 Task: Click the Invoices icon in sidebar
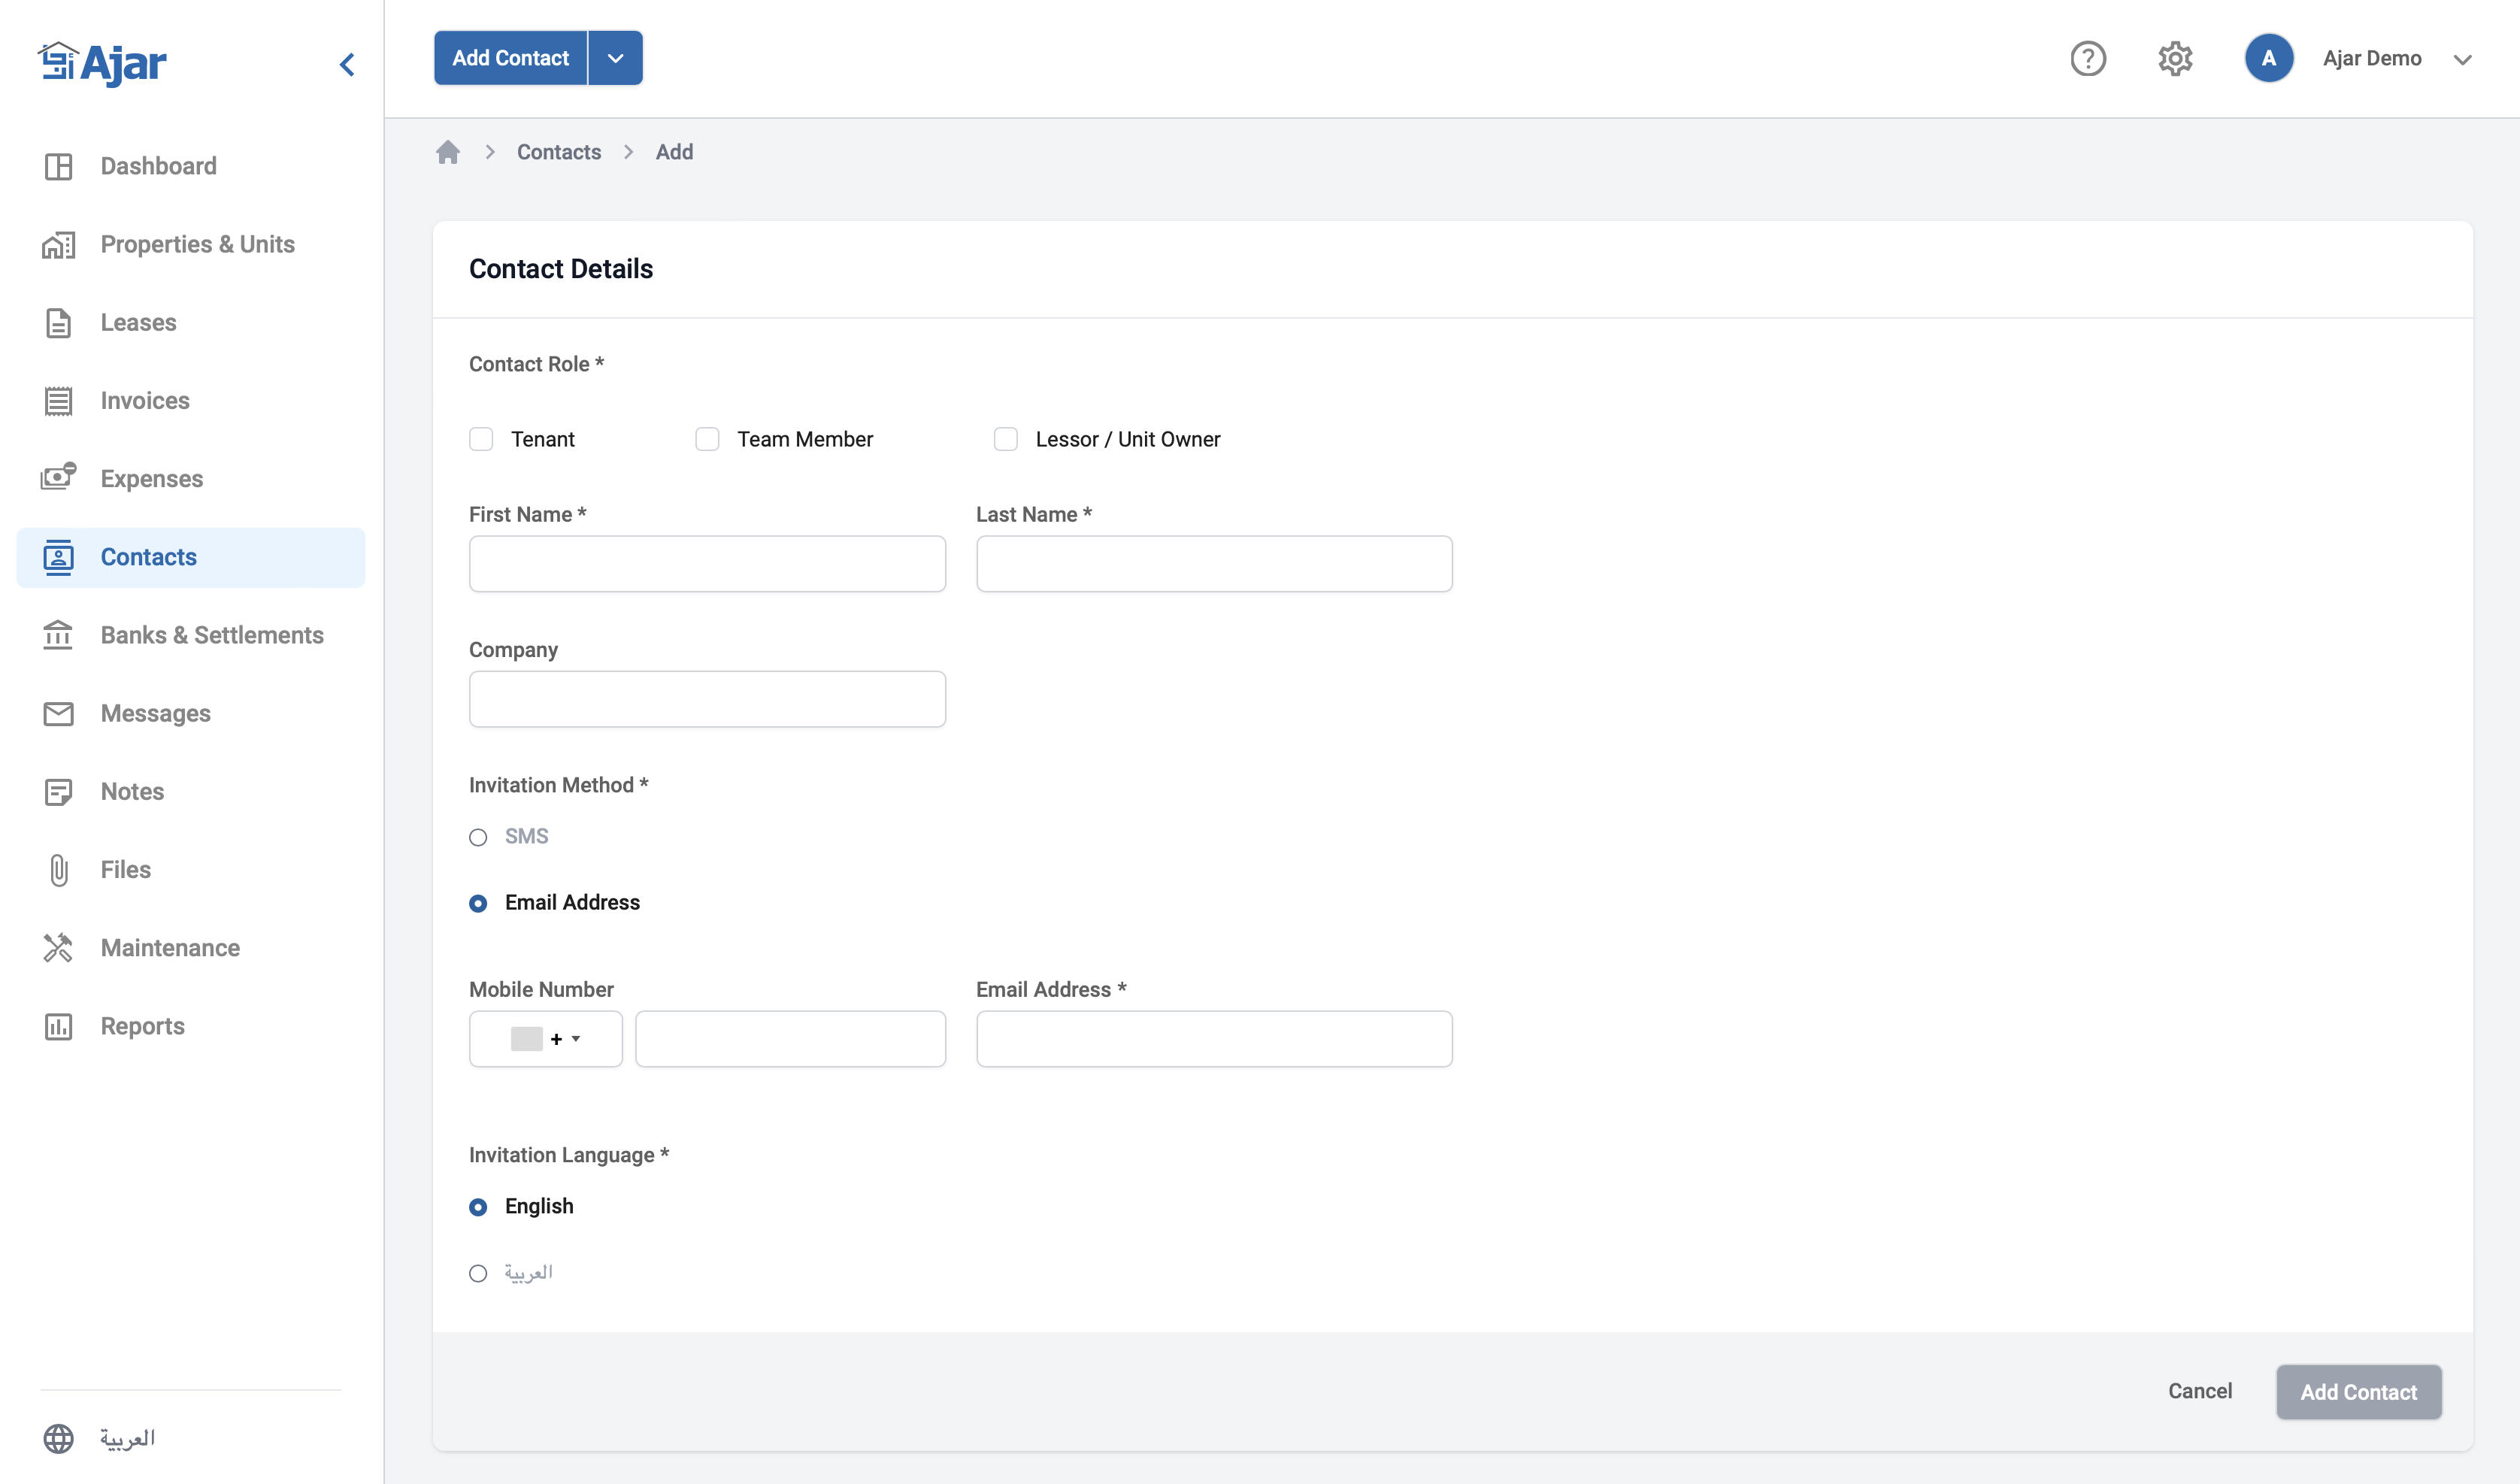click(58, 401)
